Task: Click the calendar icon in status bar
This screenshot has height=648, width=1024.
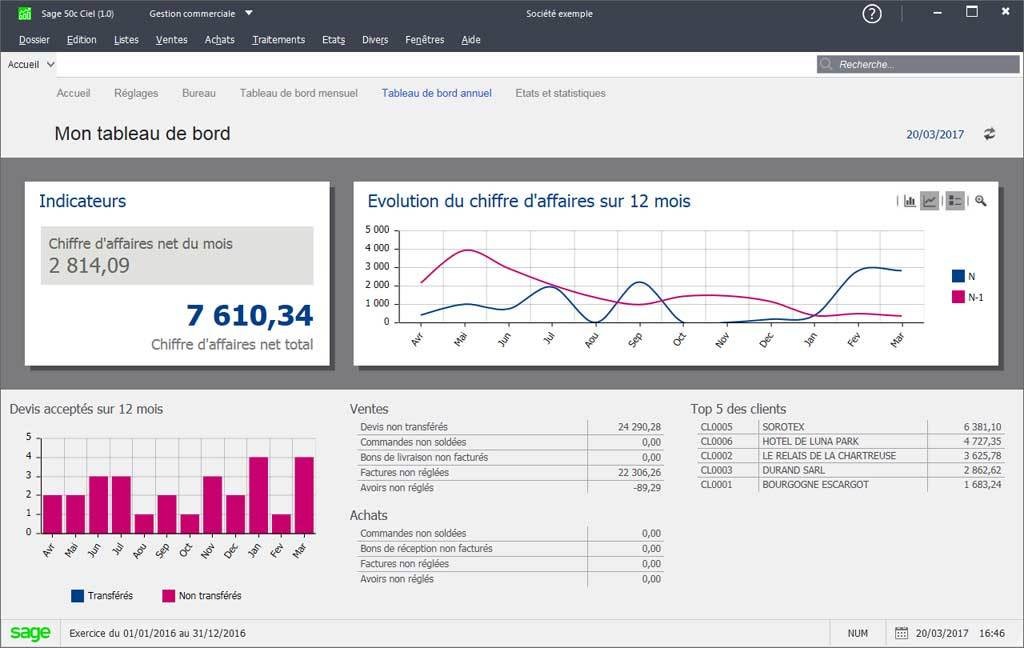Action: (901, 633)
